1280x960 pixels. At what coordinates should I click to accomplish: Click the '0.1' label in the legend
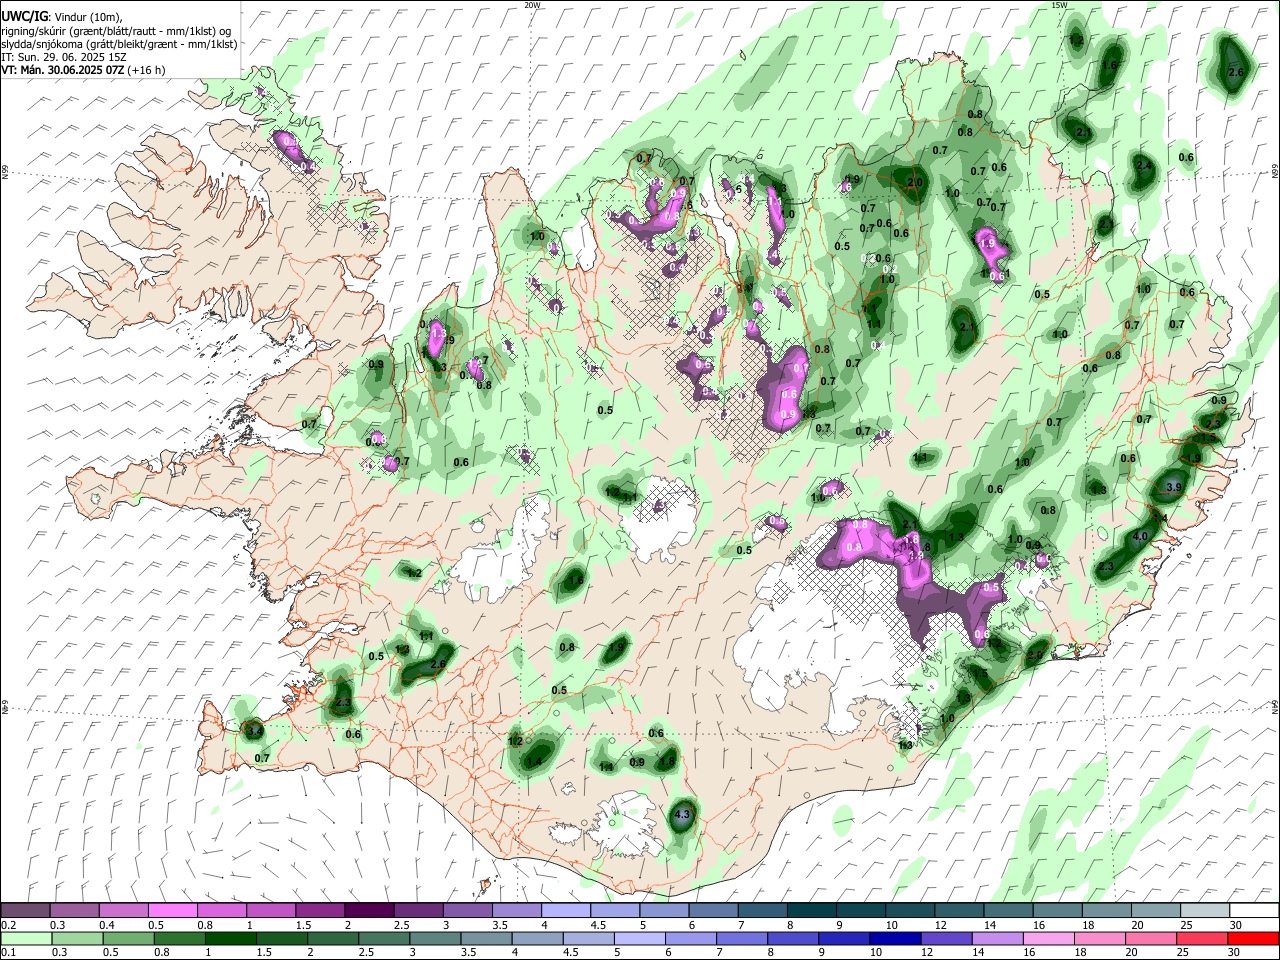(9, 953)
